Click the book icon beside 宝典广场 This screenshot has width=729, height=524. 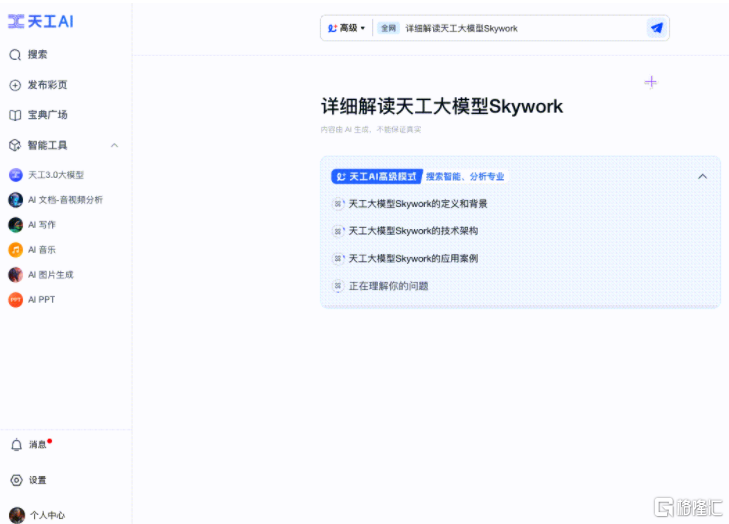click(15, 115)
